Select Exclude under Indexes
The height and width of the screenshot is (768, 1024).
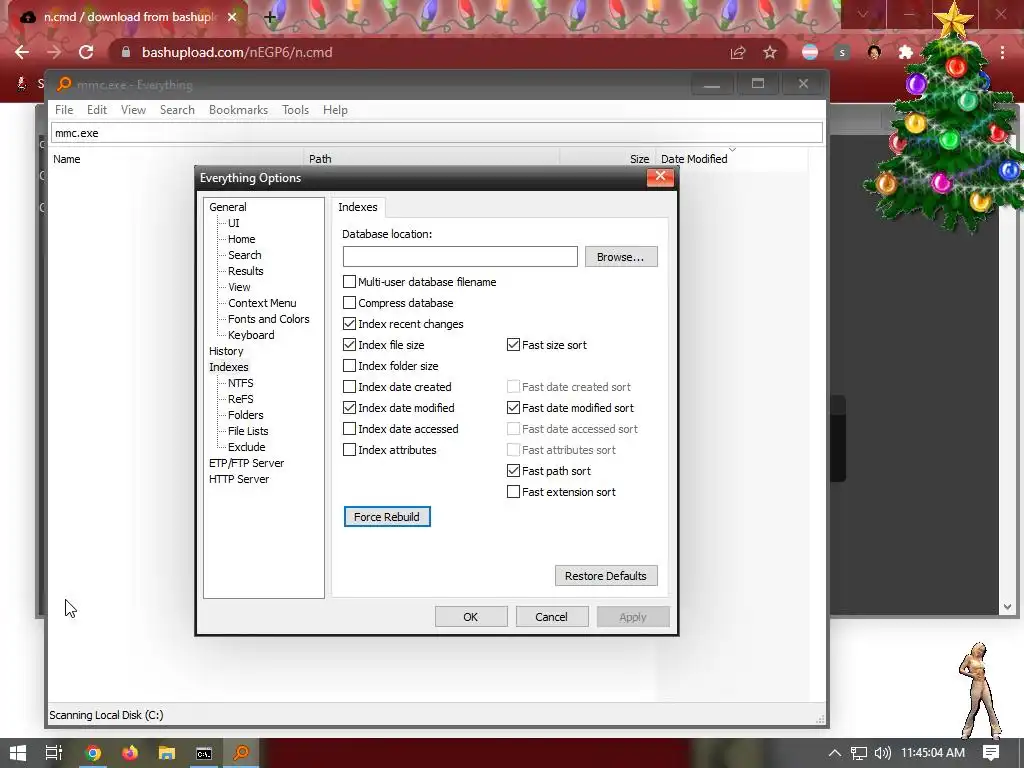click(246, 447)
